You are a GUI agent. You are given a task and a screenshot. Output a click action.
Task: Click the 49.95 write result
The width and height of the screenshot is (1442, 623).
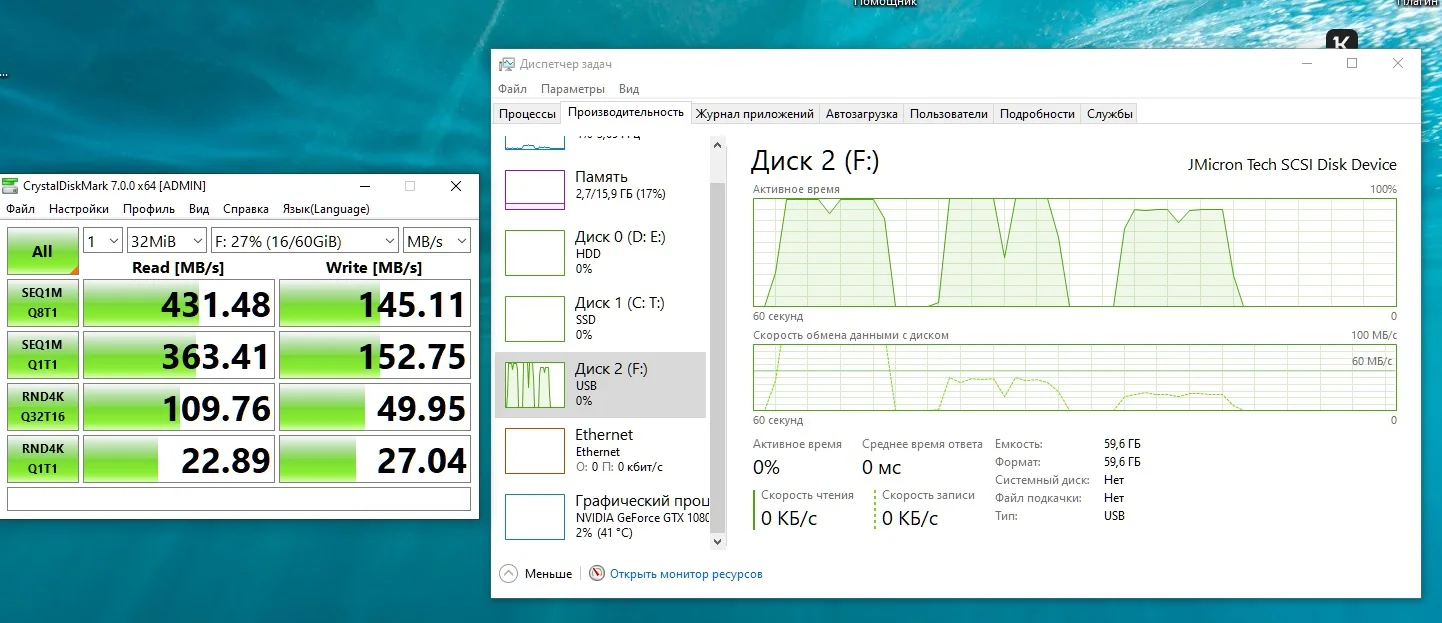[x=374, y=408]
